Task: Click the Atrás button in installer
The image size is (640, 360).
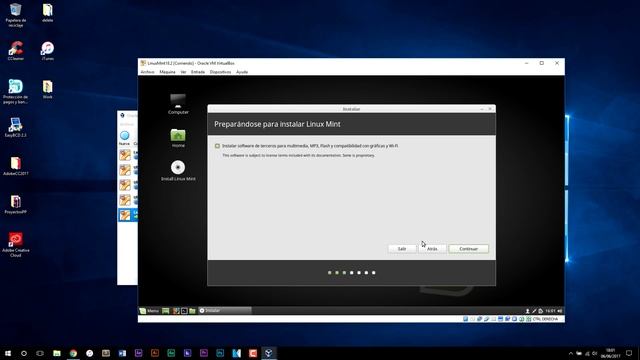Action: pos(432,249)
